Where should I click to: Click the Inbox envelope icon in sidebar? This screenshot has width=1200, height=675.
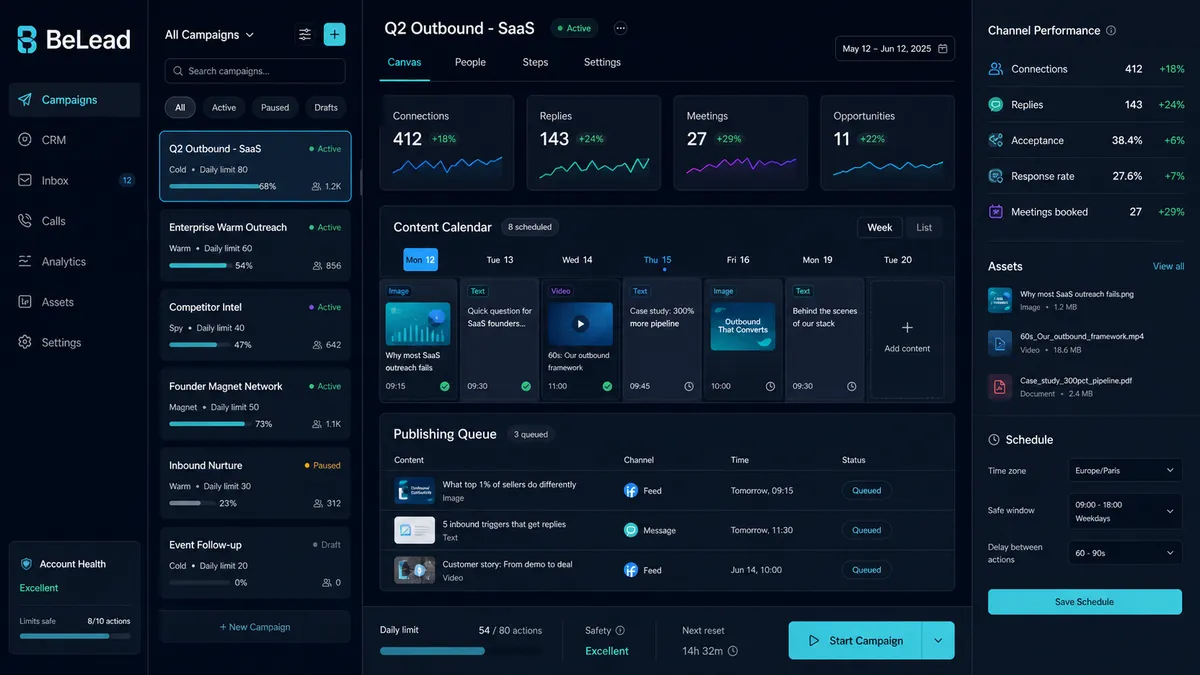25,181
